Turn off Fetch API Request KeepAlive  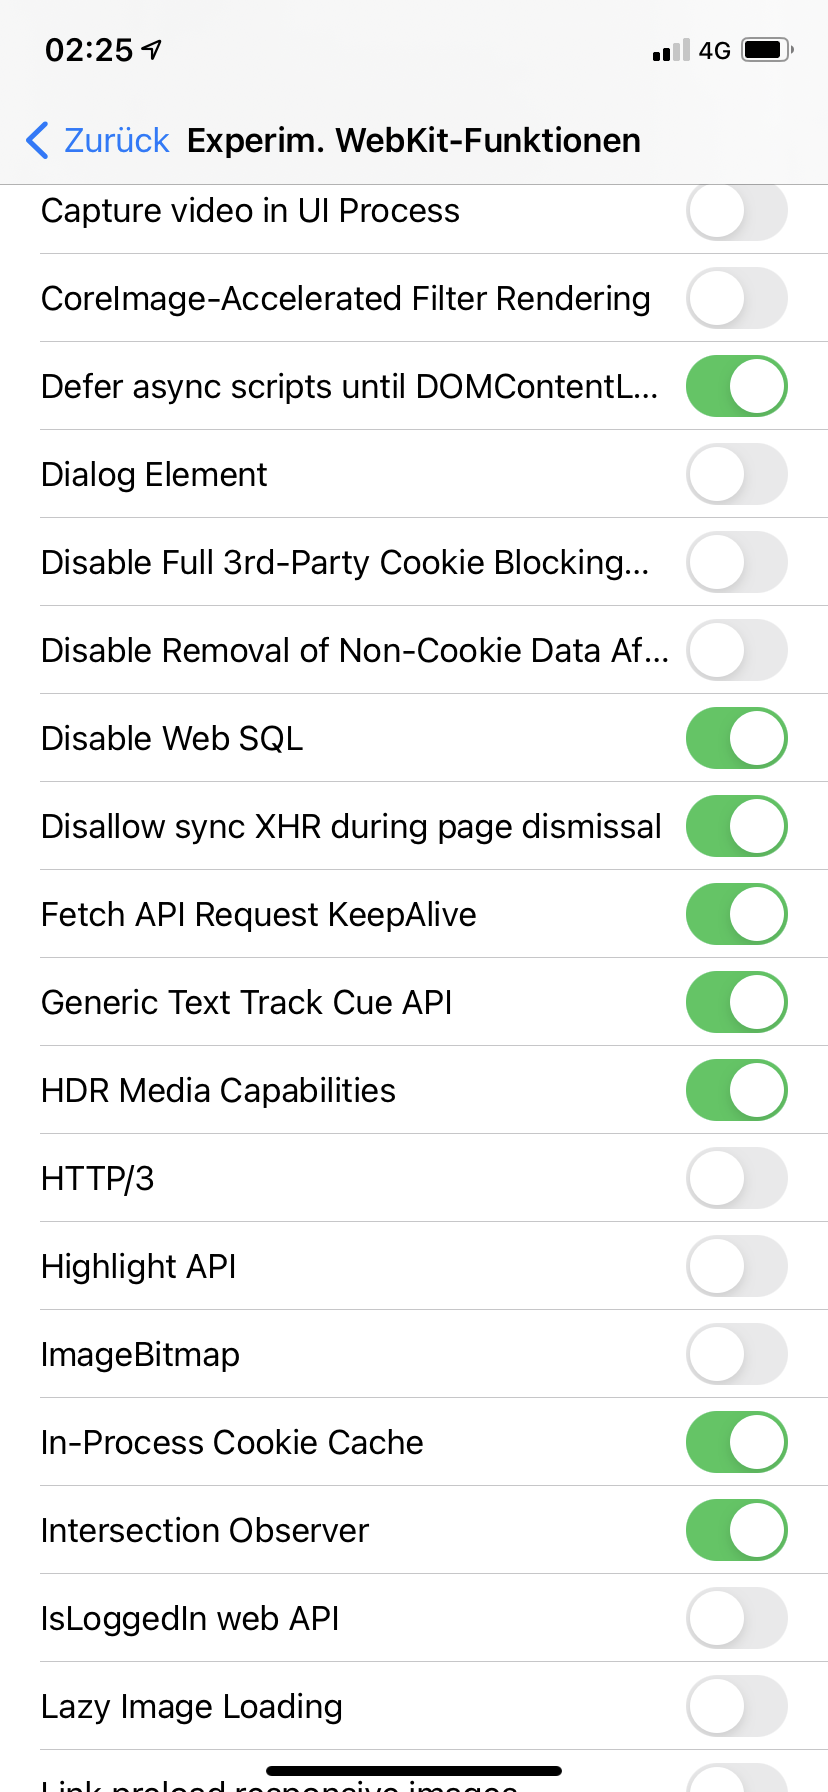click(x=736, y=914)
